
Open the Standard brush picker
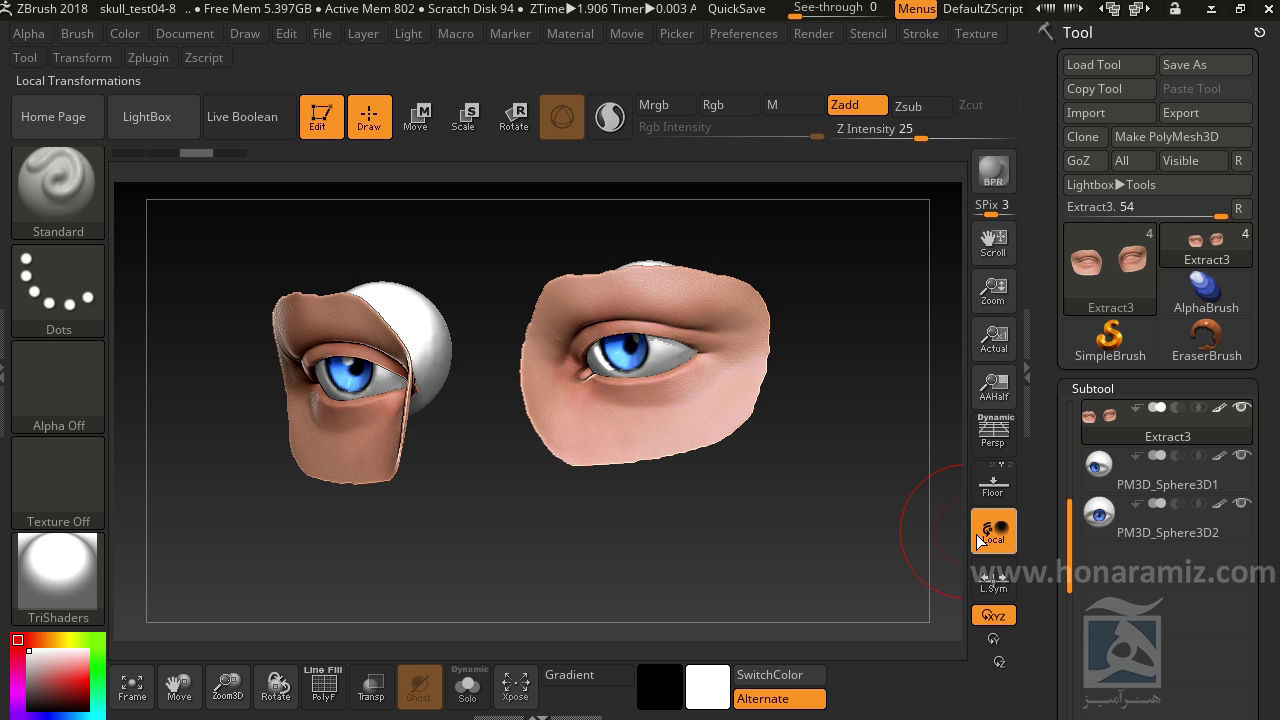58,193
